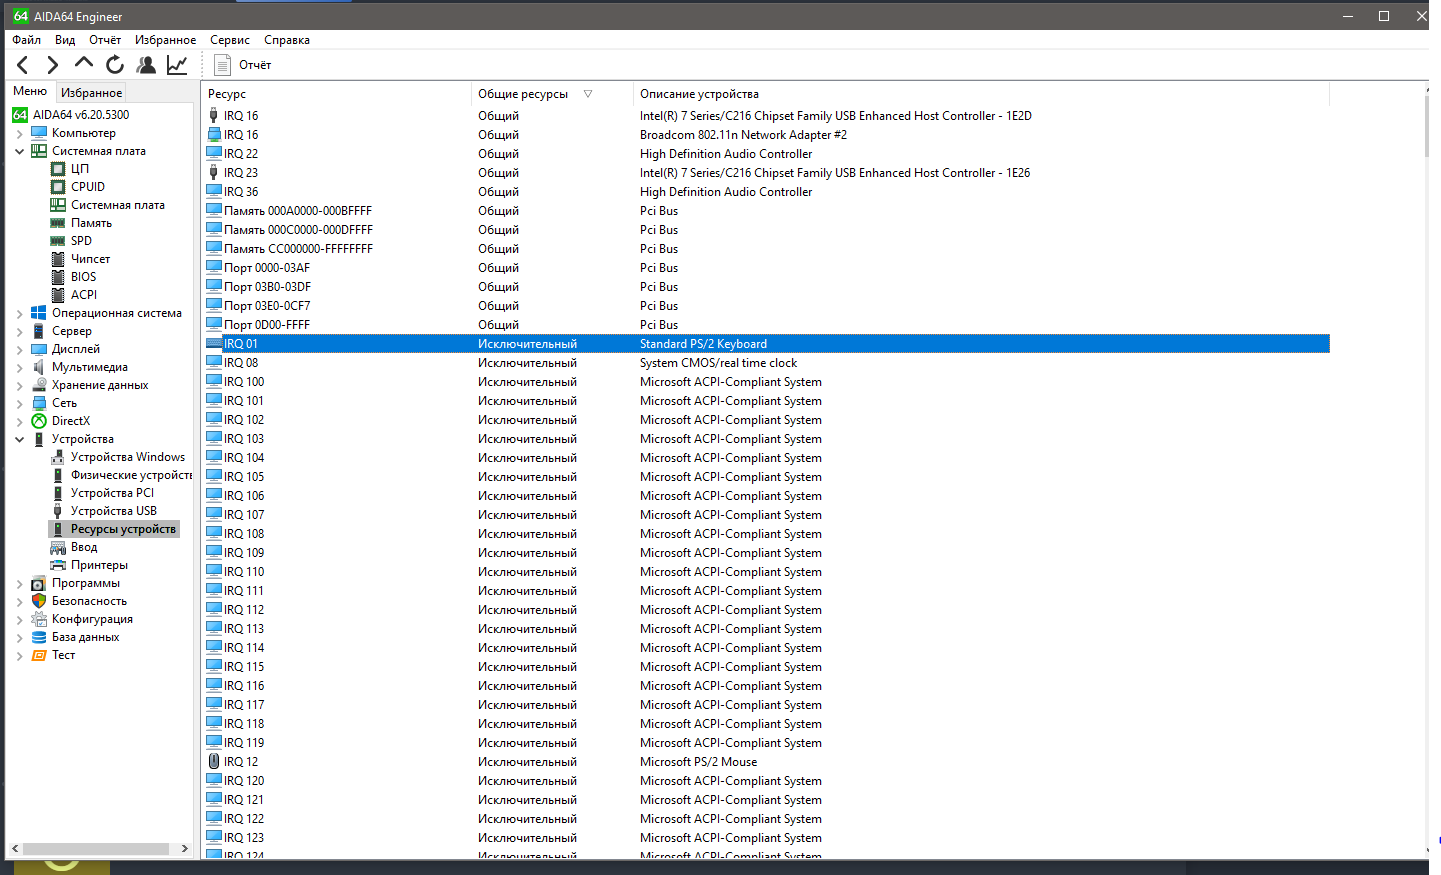Click the Ввод keyboard icon
The height and width of the screenshot is (875, 1441).
tap(58, 547)
